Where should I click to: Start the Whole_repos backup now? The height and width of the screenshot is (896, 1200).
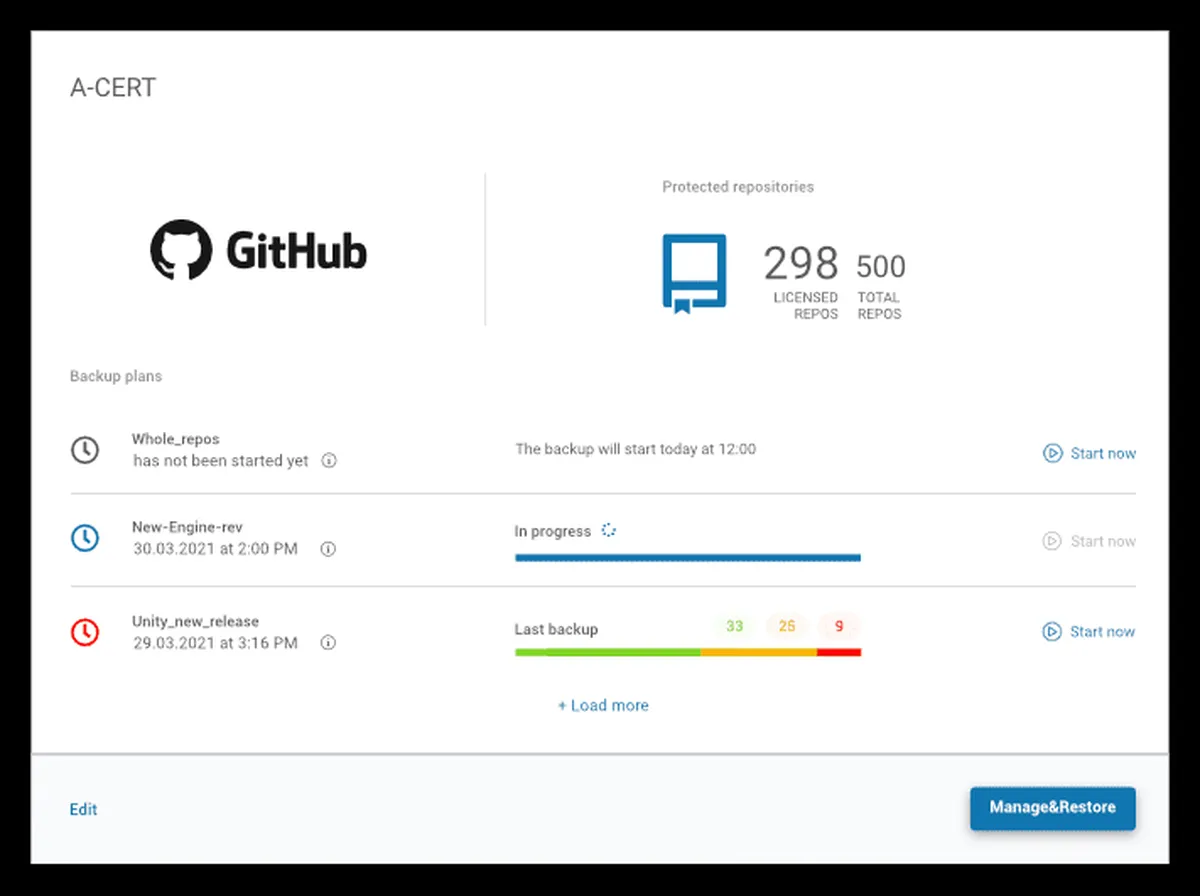pyautogui.click(x=1089, y=453)
